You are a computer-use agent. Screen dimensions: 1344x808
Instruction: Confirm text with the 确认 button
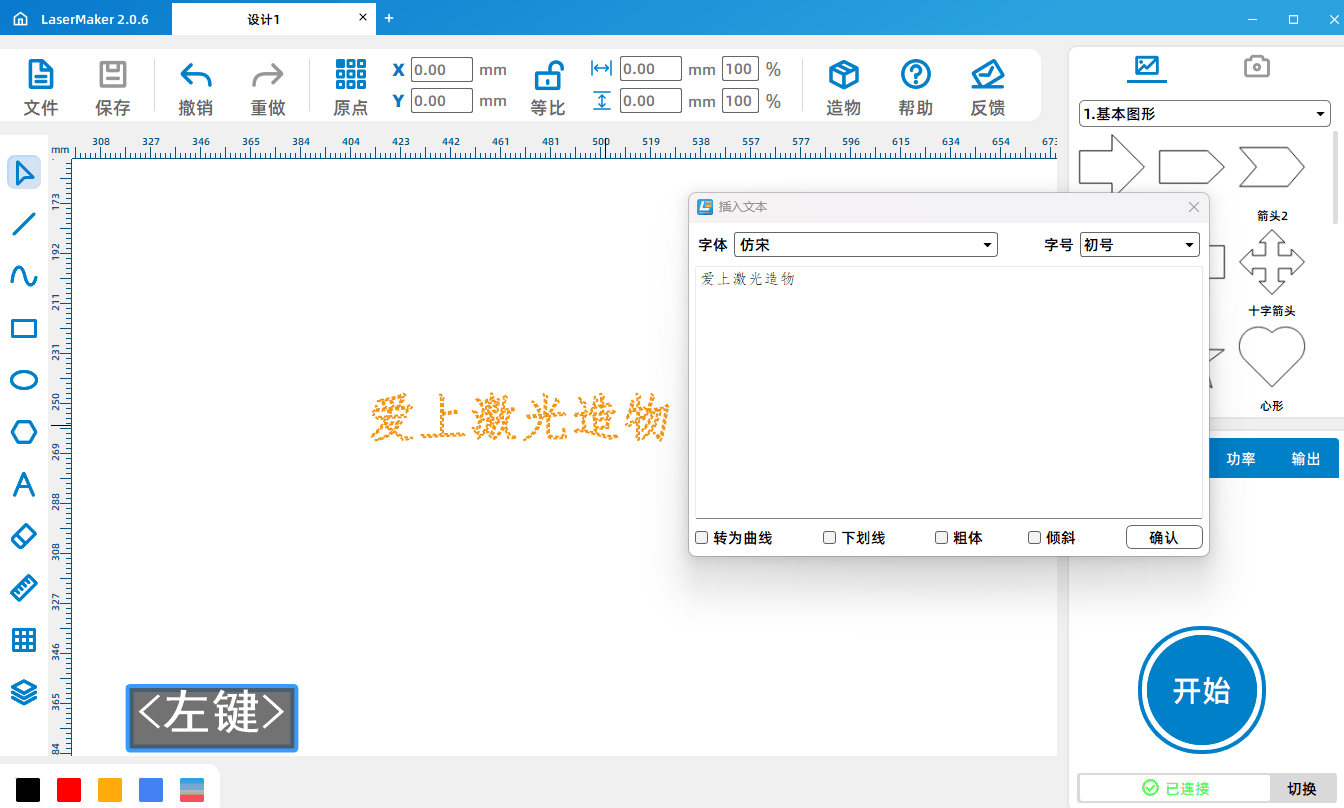click(1164, 537)
